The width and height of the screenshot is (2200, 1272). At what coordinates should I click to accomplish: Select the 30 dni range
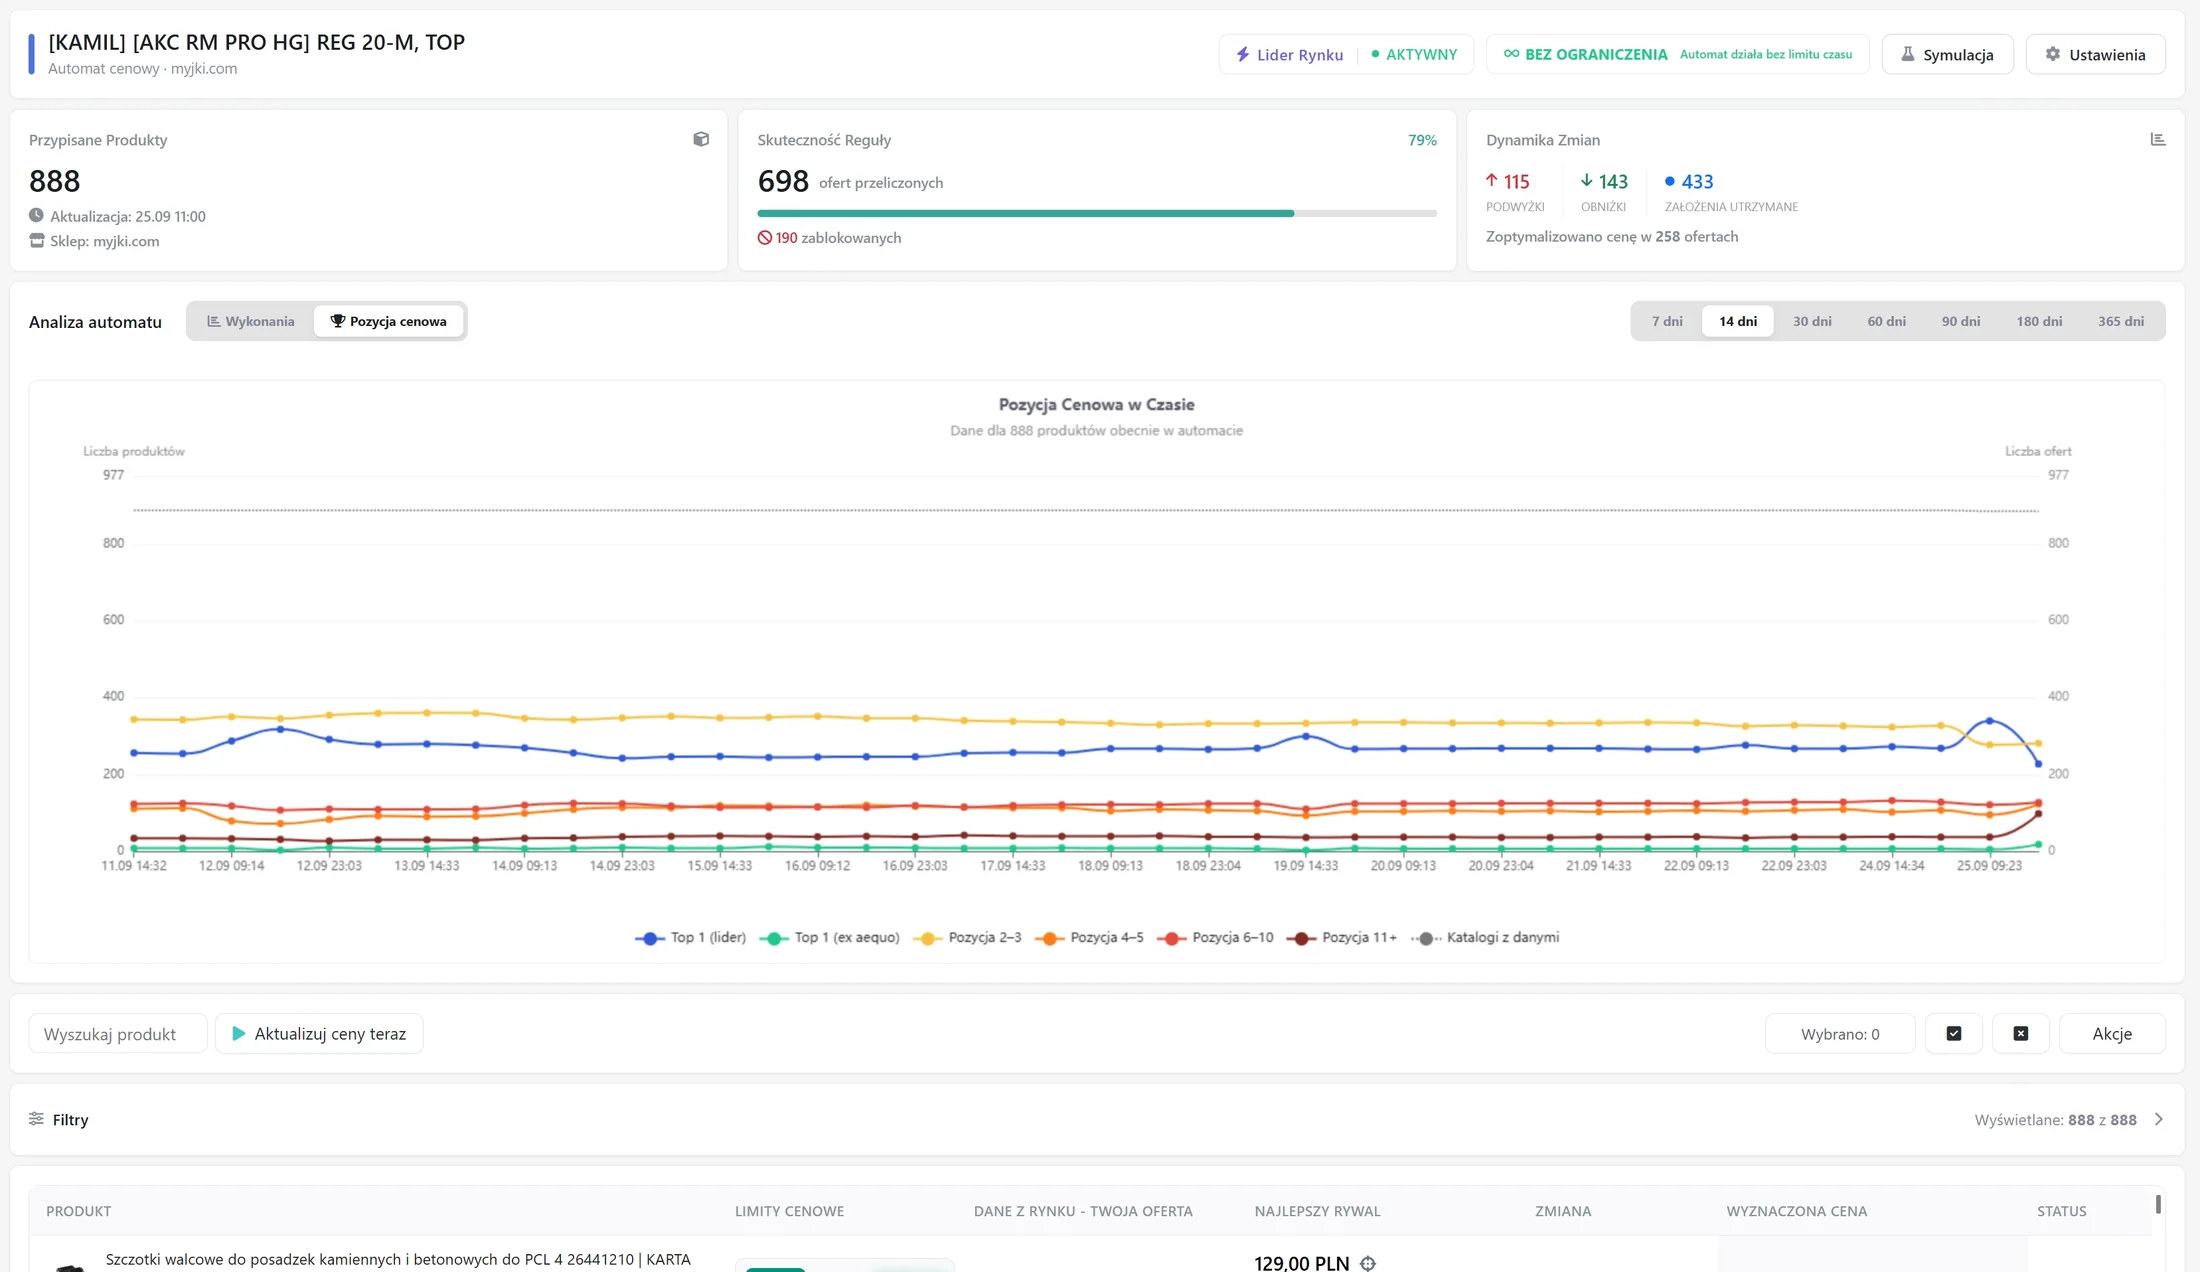click(x=1812, y=321)
